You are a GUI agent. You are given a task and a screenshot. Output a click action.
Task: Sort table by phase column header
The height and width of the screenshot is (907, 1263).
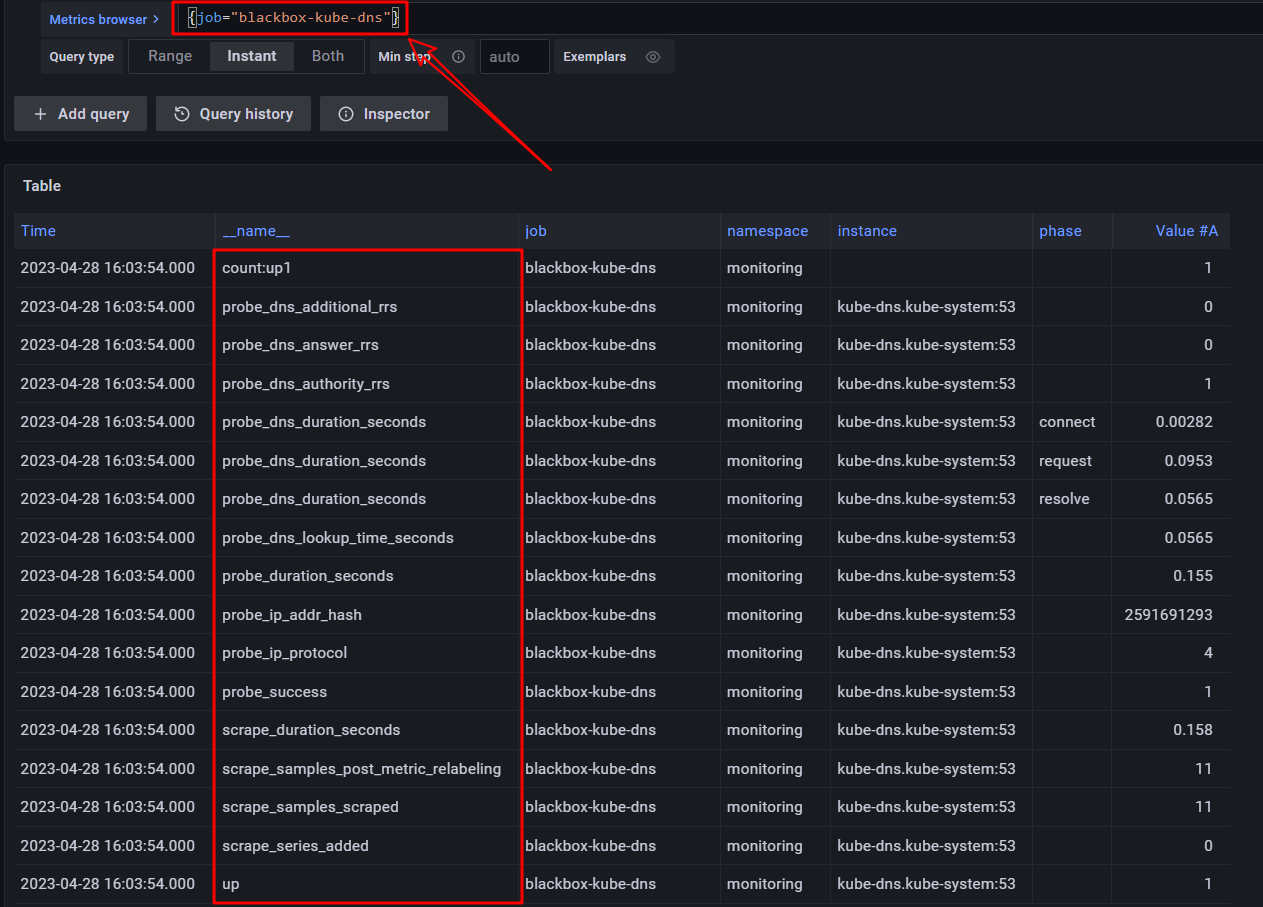[1060, 231]
